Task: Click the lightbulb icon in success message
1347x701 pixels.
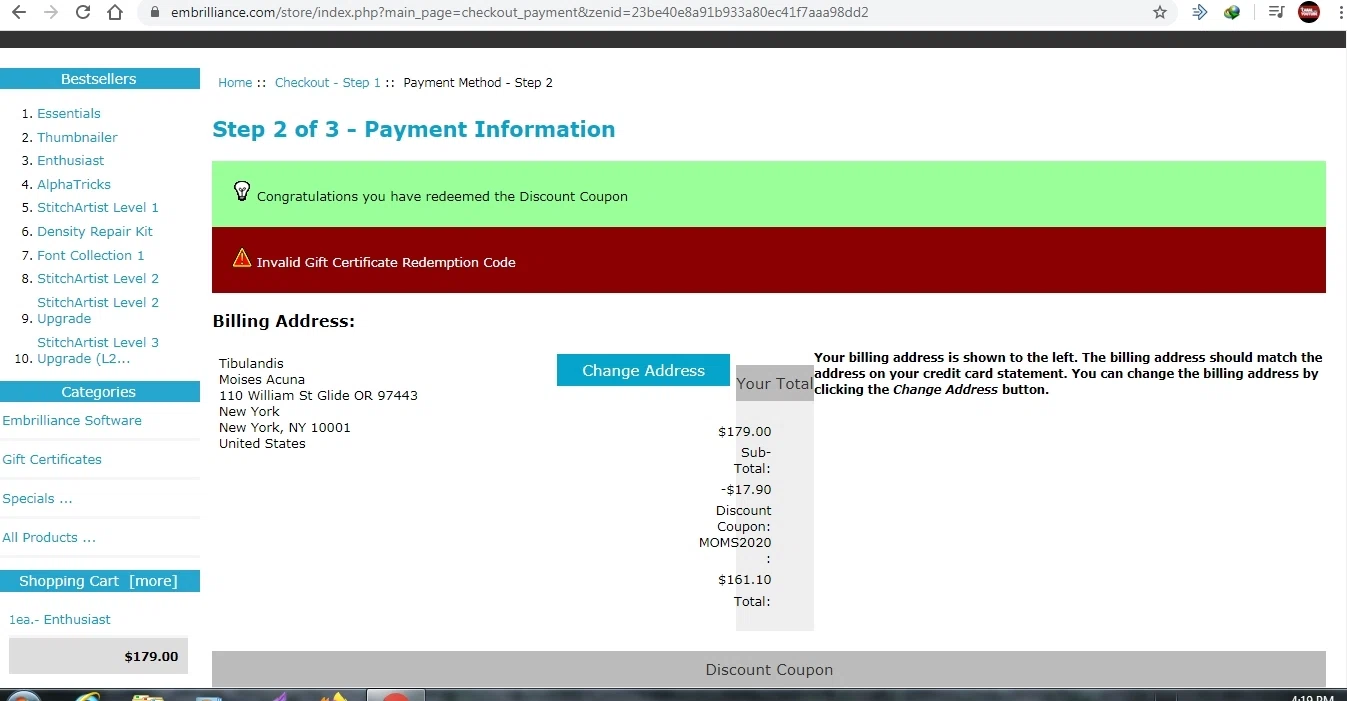Action: 242,191
